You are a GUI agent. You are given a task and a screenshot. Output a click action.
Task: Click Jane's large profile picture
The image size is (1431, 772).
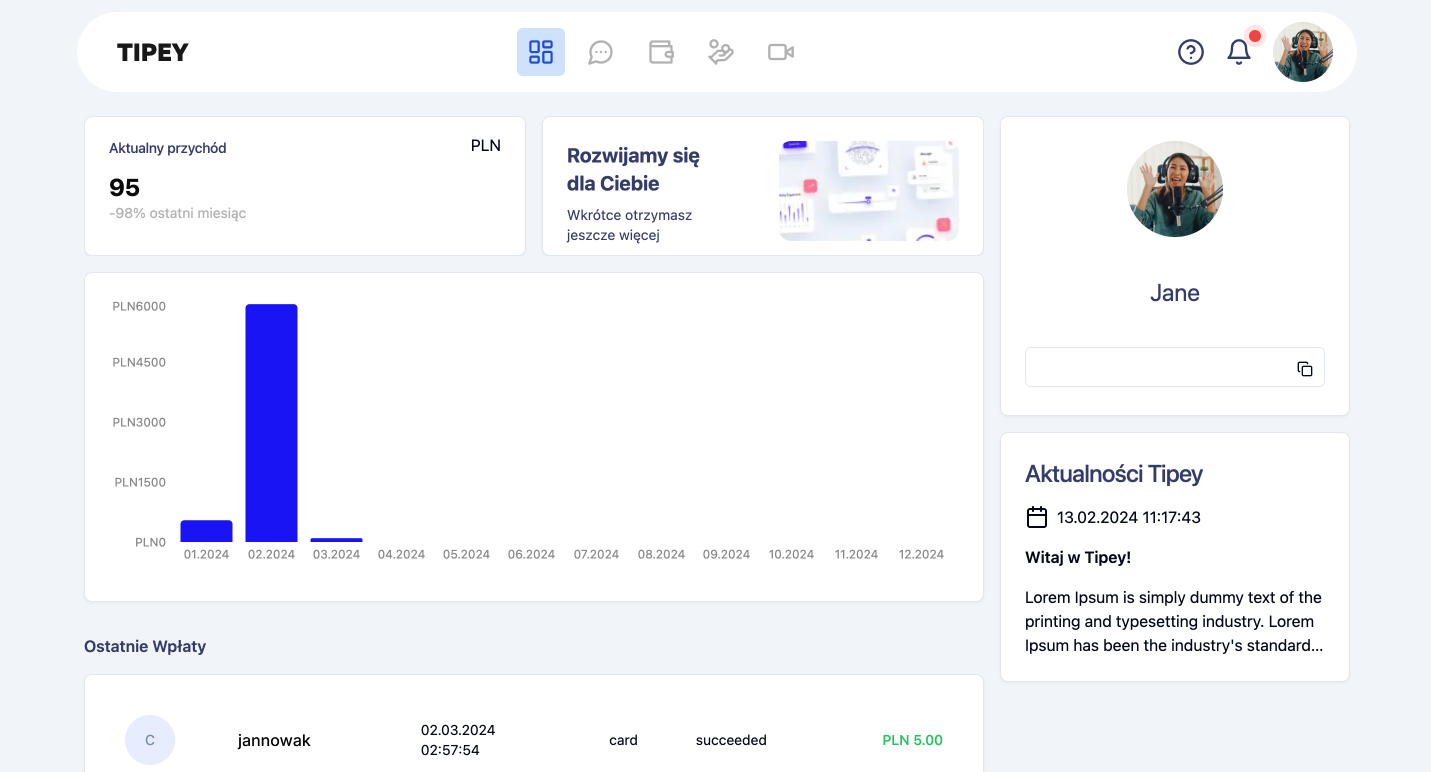click(1174, 189)
